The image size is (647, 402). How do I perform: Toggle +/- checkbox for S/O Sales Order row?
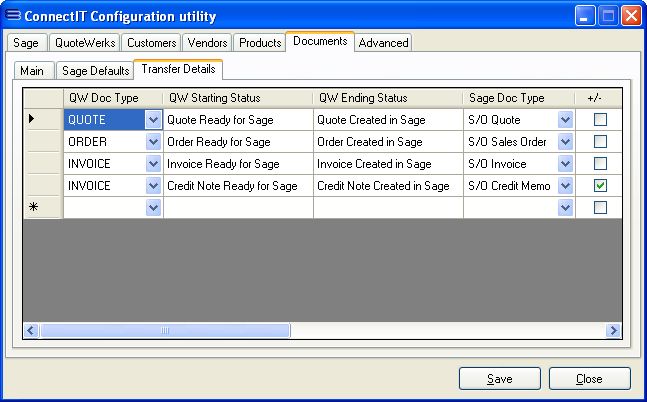coord(600,142)
